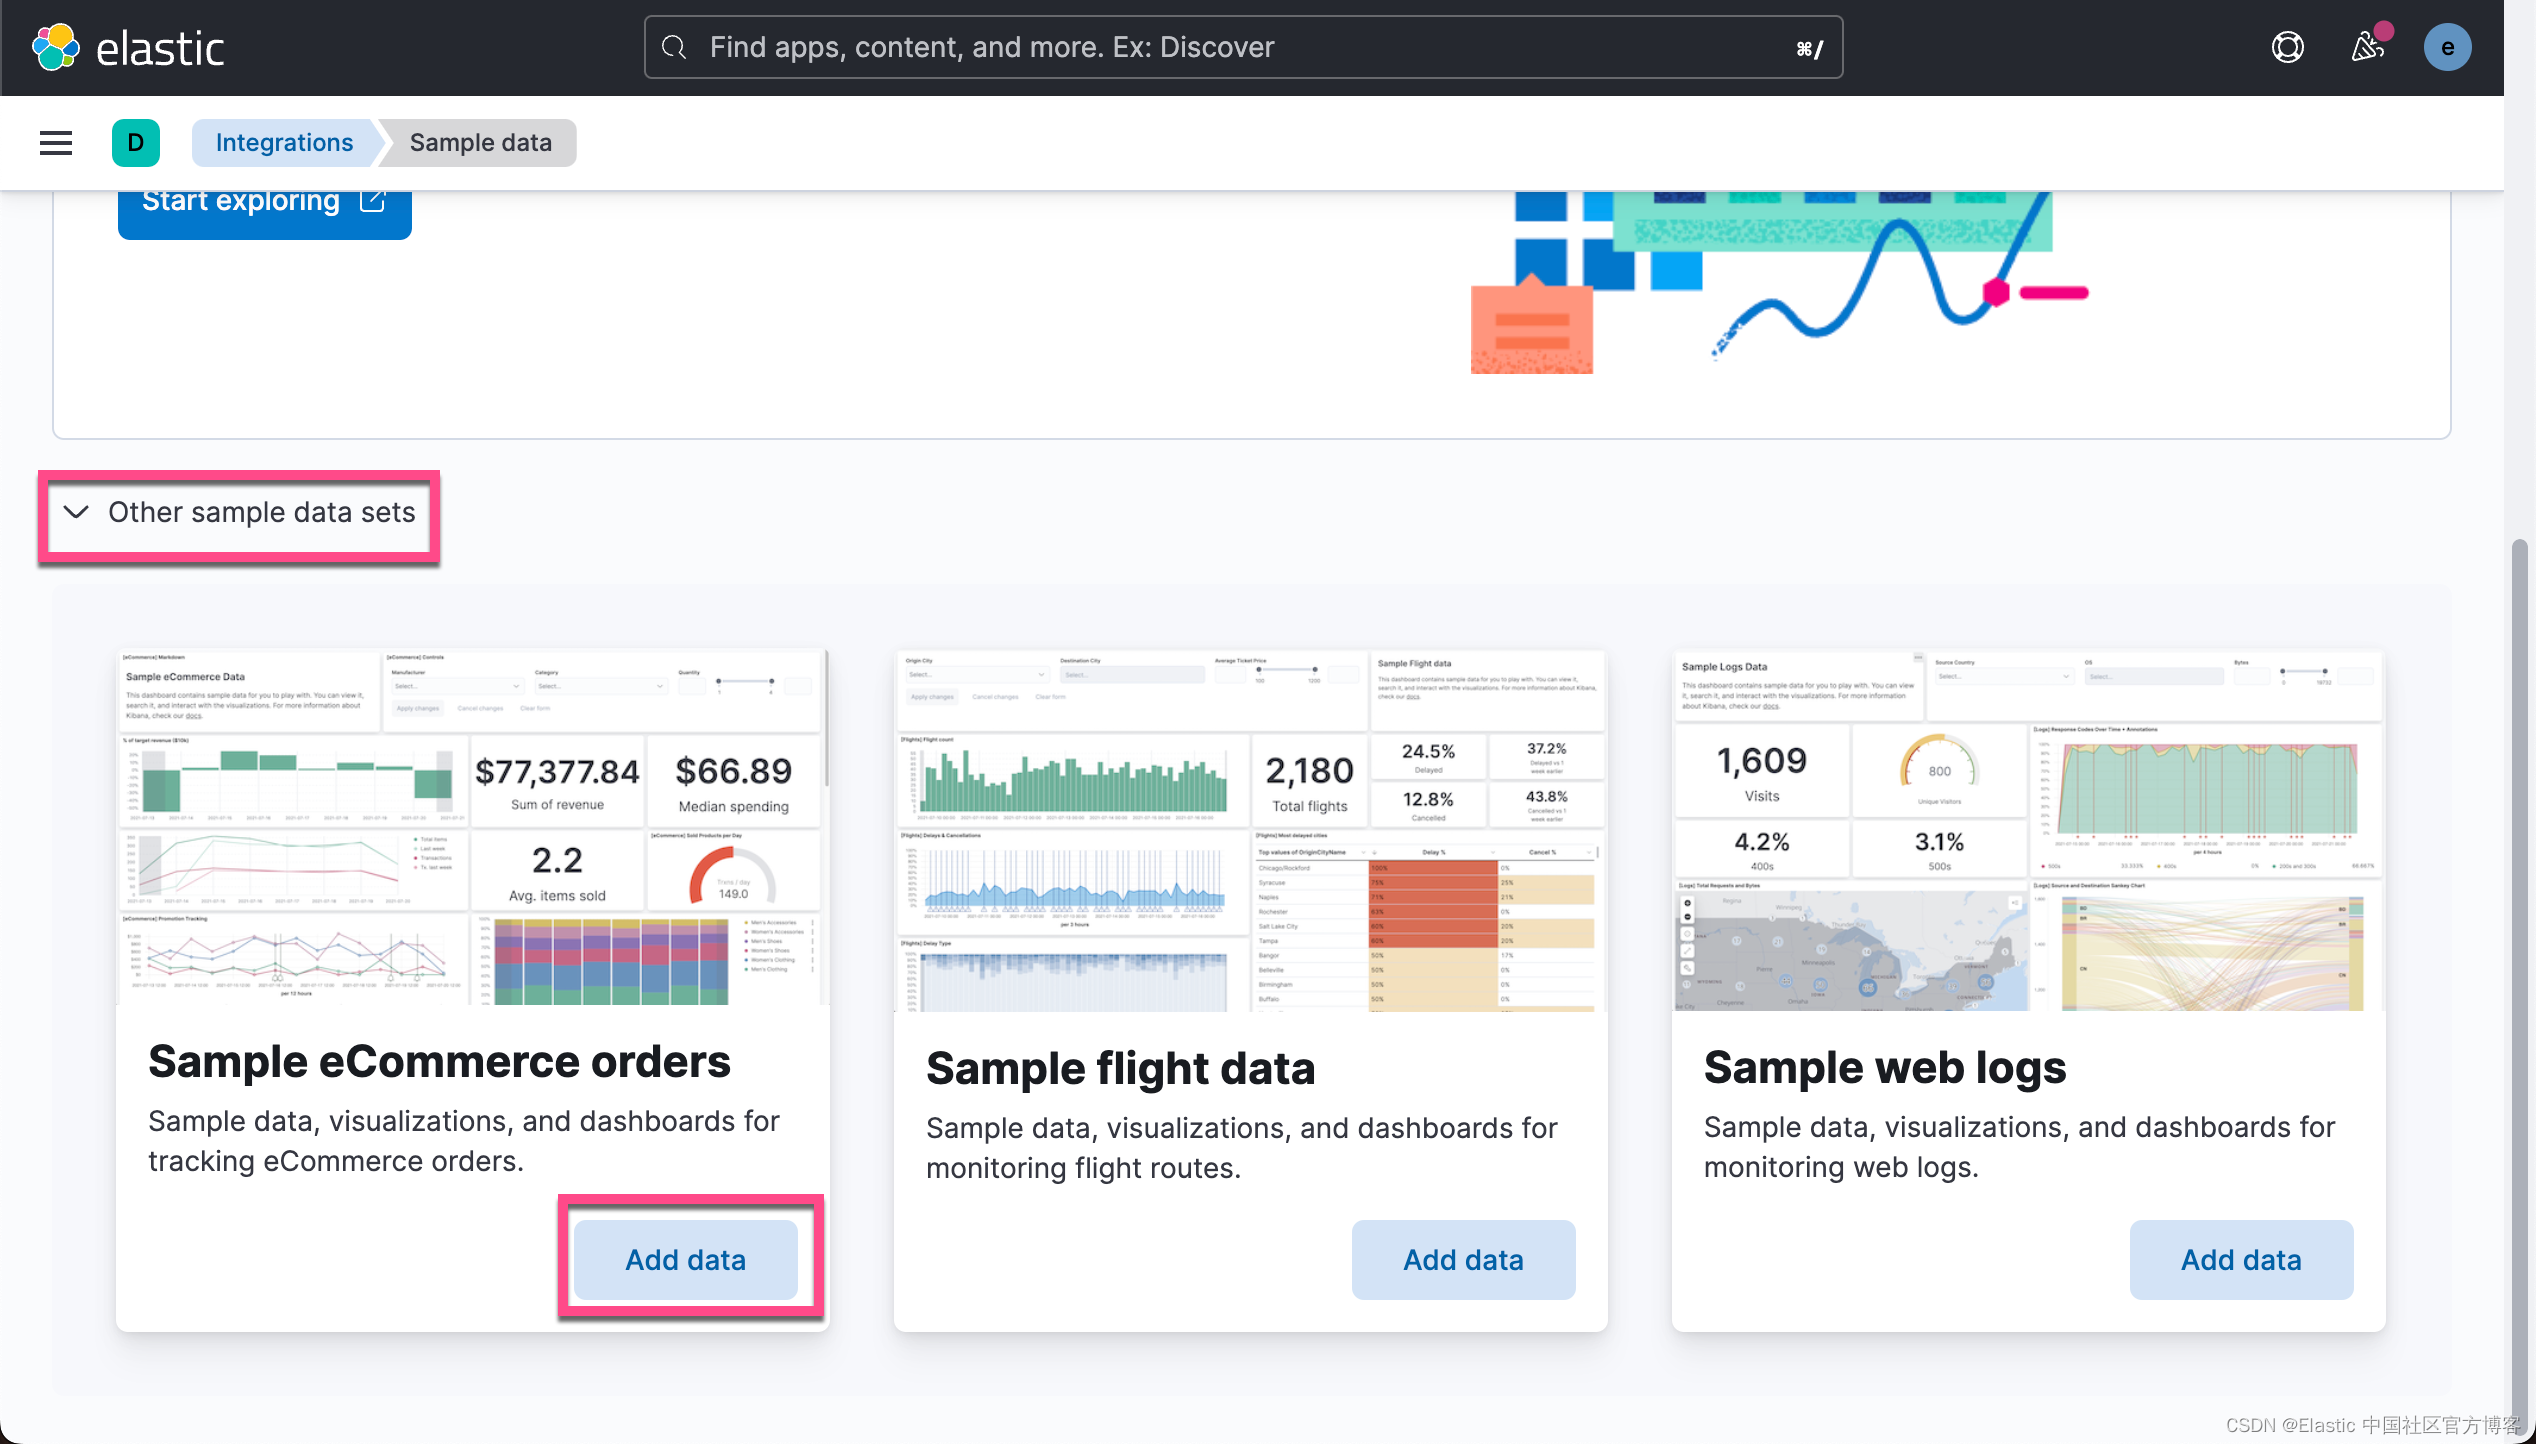Click the eCommerce dashboard preview thumbnail
The height and width of the screenshot is (1444, 2536).
(x=472, y=828)
